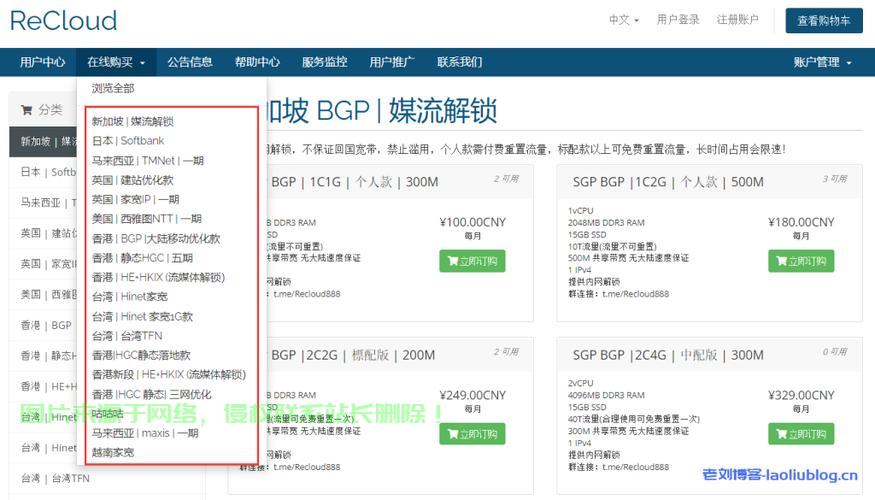Open sidebar category 台湾 | 台湾TFN
Screen dimensions: 875x500
(55, 478)
